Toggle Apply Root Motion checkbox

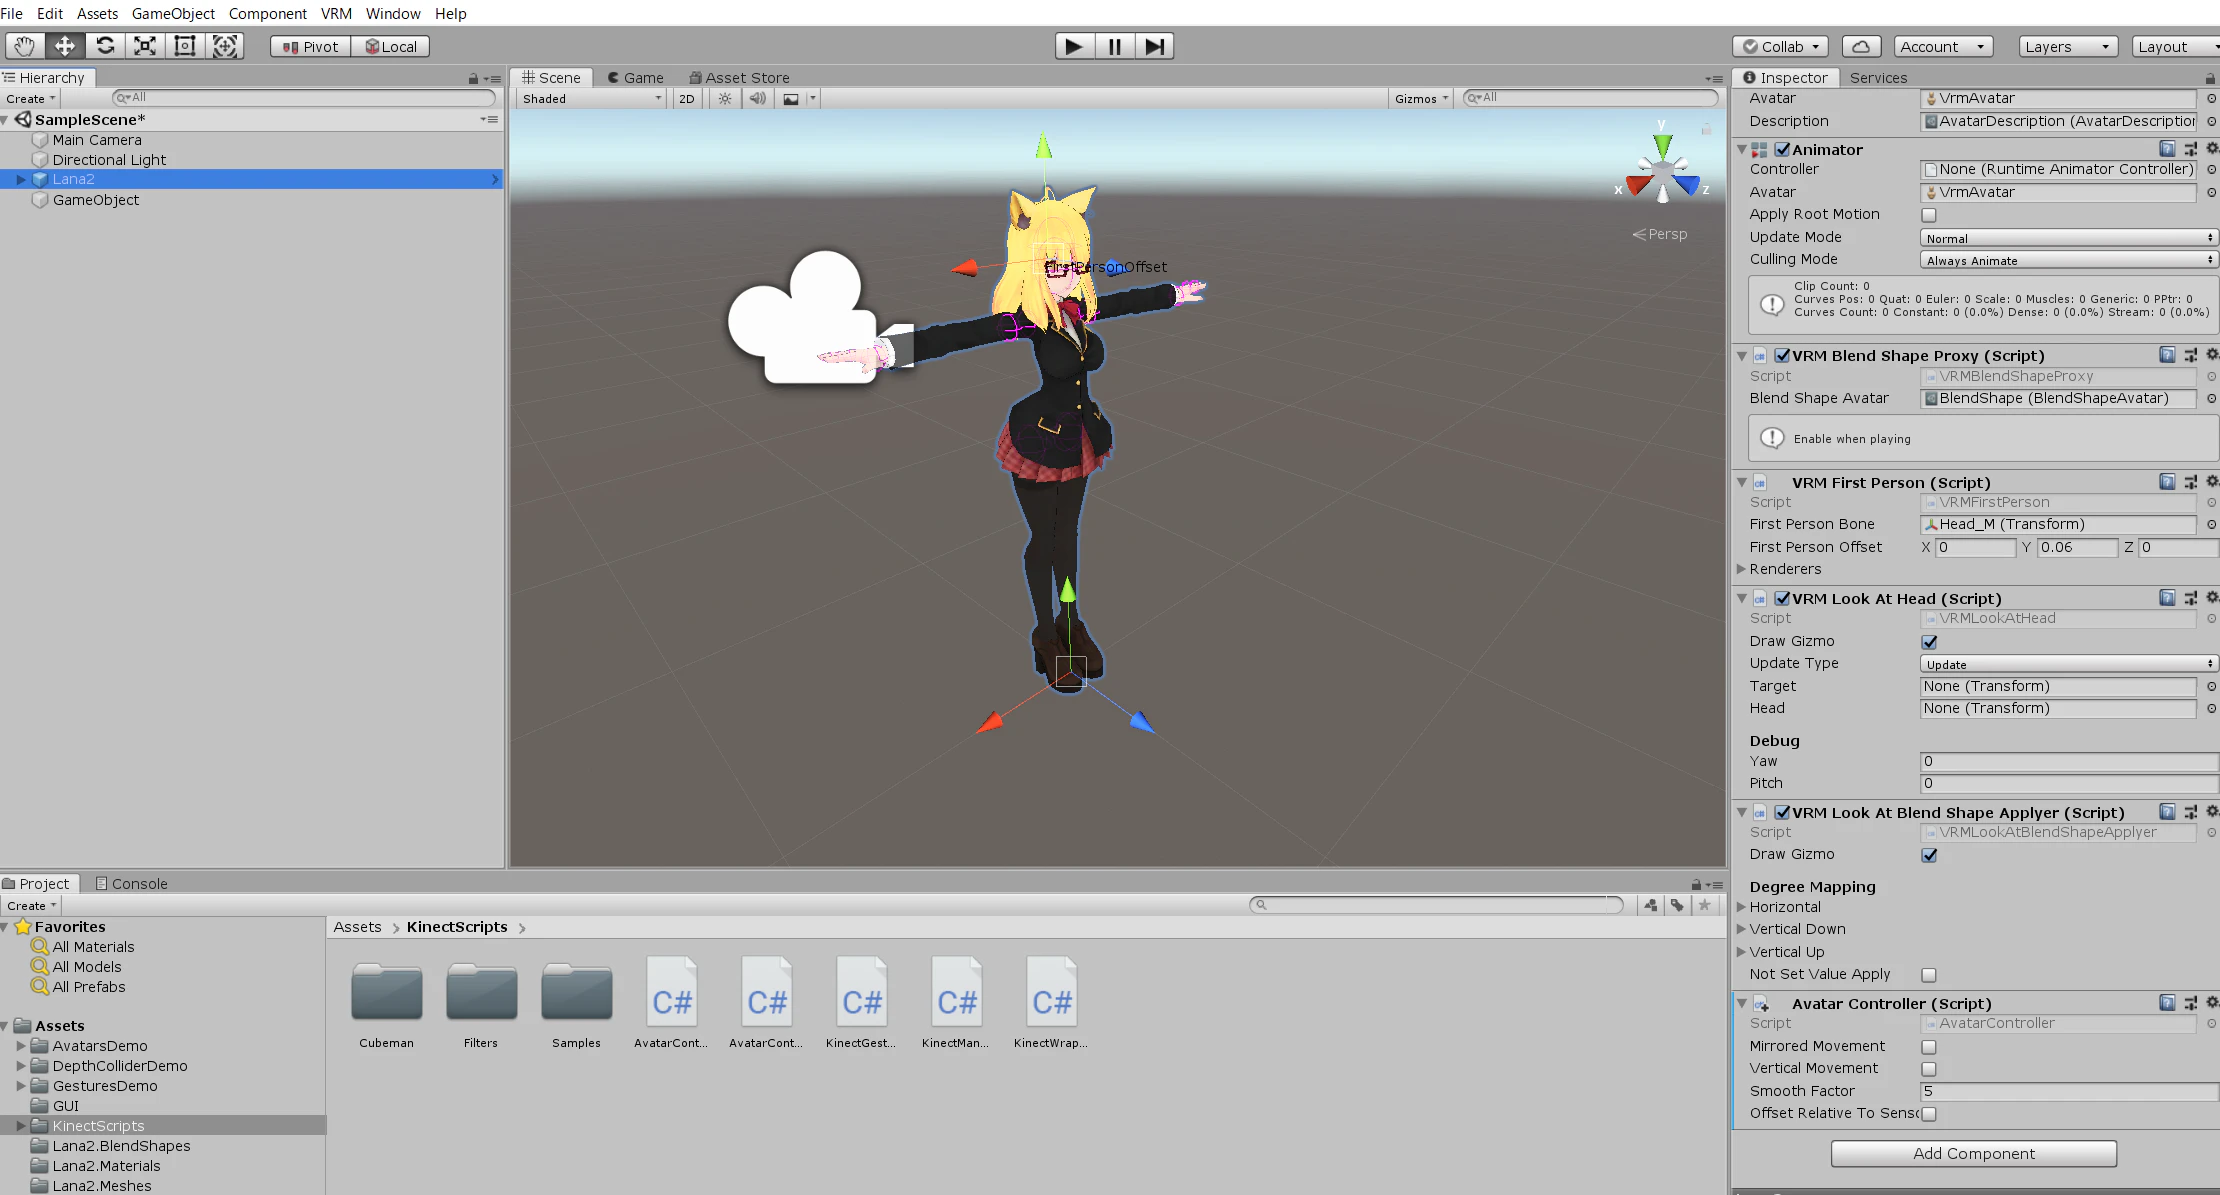(1929, 215)
